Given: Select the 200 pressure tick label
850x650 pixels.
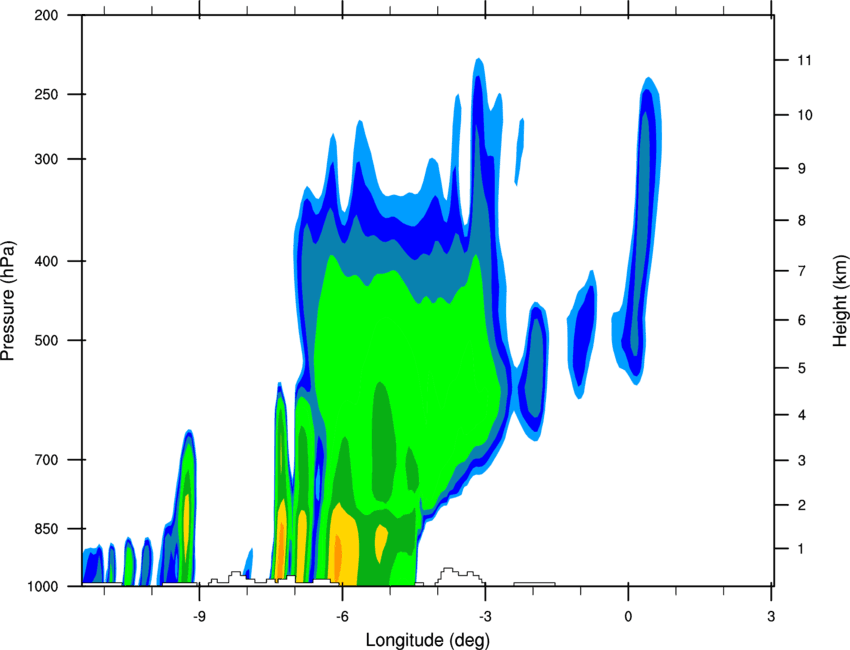Looking at the screenshot, I should pyautogui.click(x=46, y=15).
